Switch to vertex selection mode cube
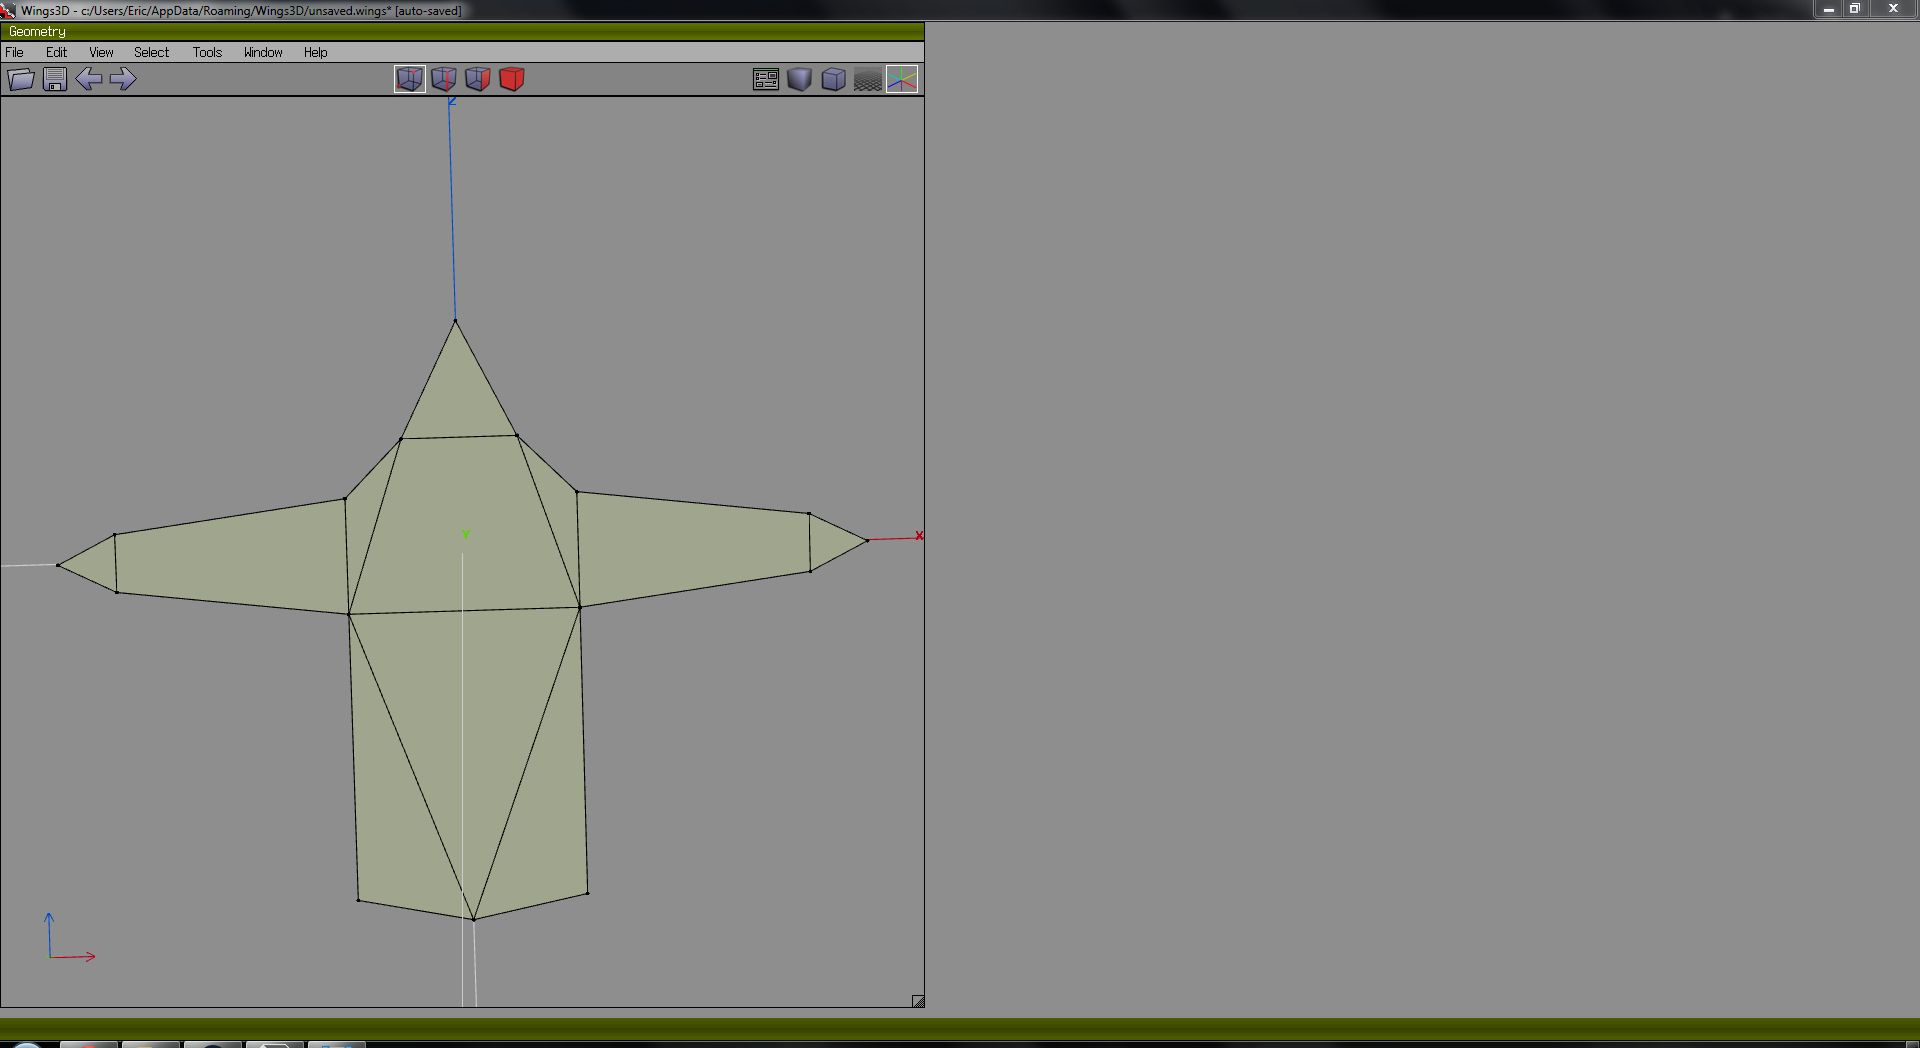The width and height of the screenshot is (1920, 1048). [x=410, y=79]
